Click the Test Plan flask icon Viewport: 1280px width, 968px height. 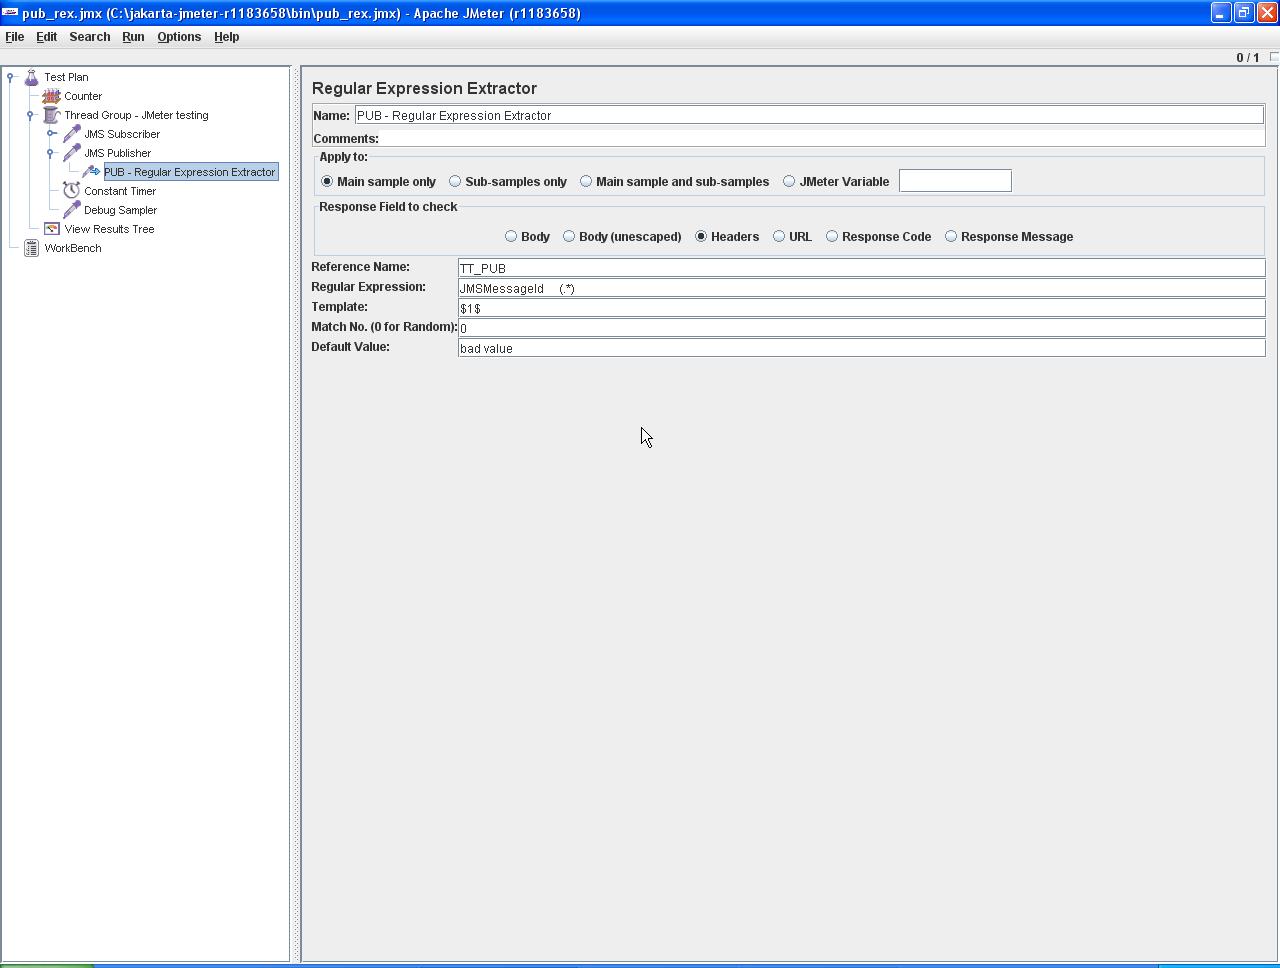tap(31, 77)
